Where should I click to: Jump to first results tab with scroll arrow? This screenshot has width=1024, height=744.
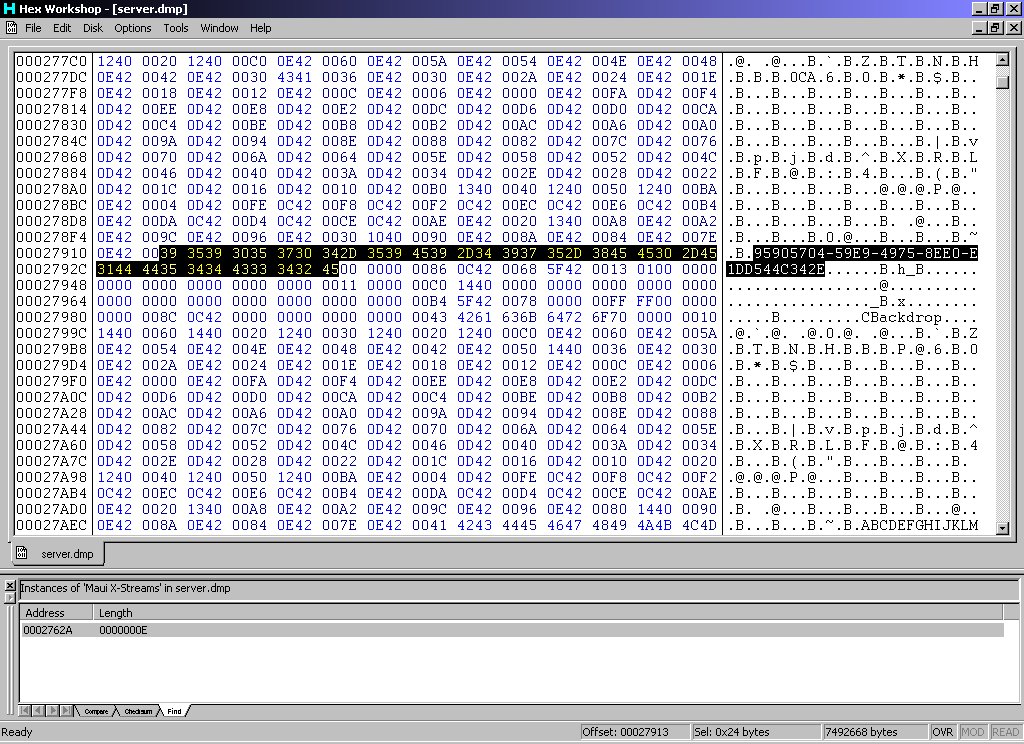tap(25, 711)
